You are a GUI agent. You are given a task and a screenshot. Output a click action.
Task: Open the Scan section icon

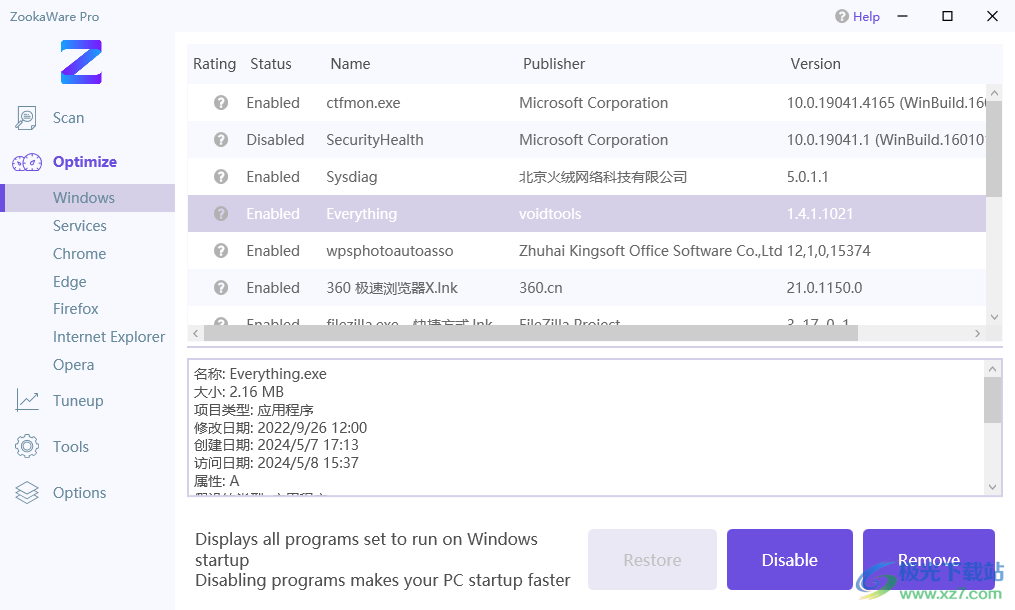pyautogui.click(x=27, y=118)
